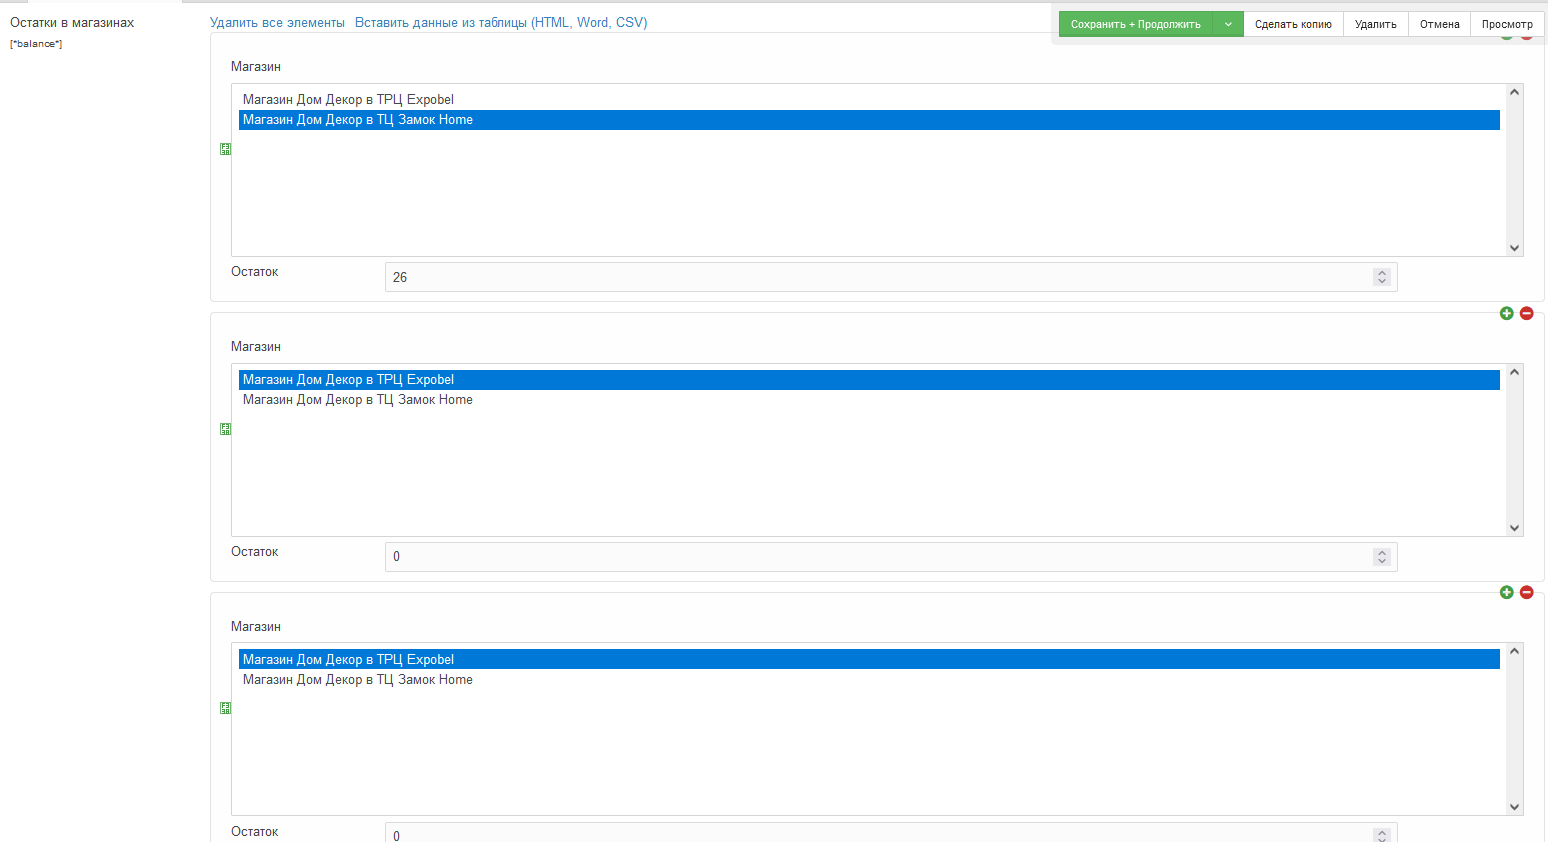Click the Сохранить + Продолжить button
The image size is (1548, 842).
coord(1136,24)
